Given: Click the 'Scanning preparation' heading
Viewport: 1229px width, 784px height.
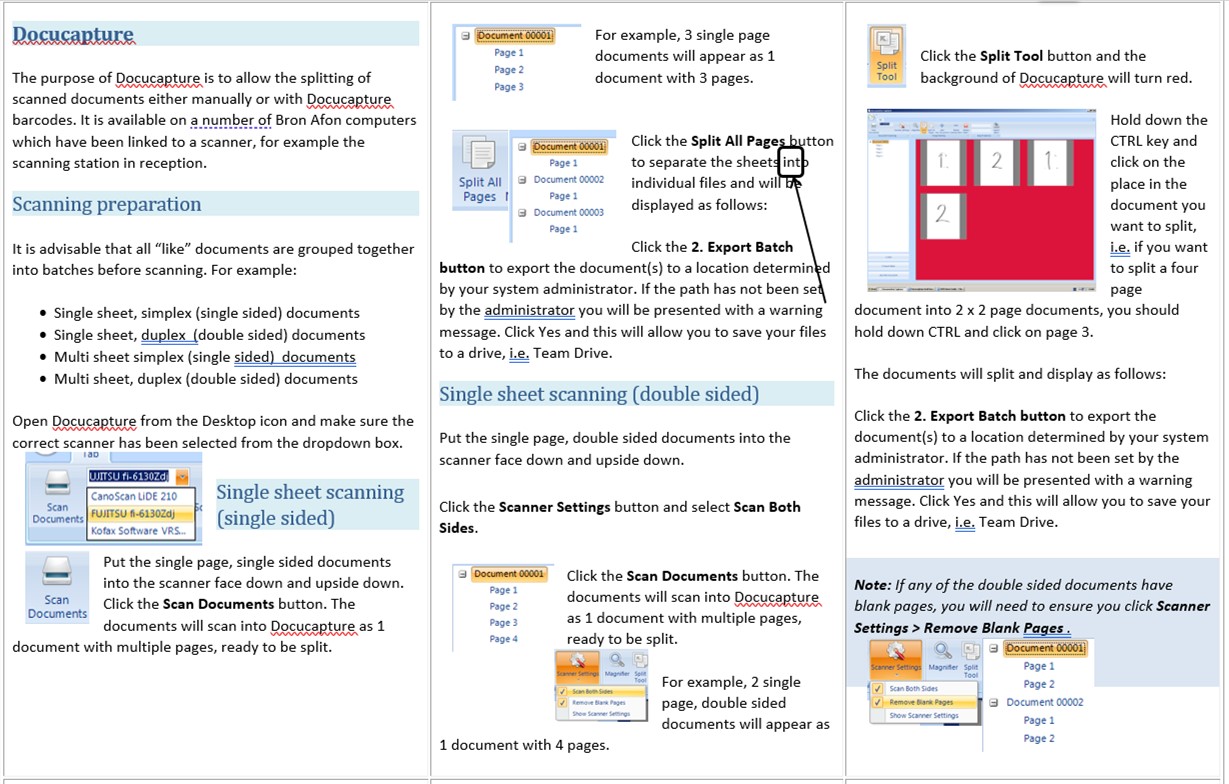Looking at the screenshot, I should pos(107,204).
